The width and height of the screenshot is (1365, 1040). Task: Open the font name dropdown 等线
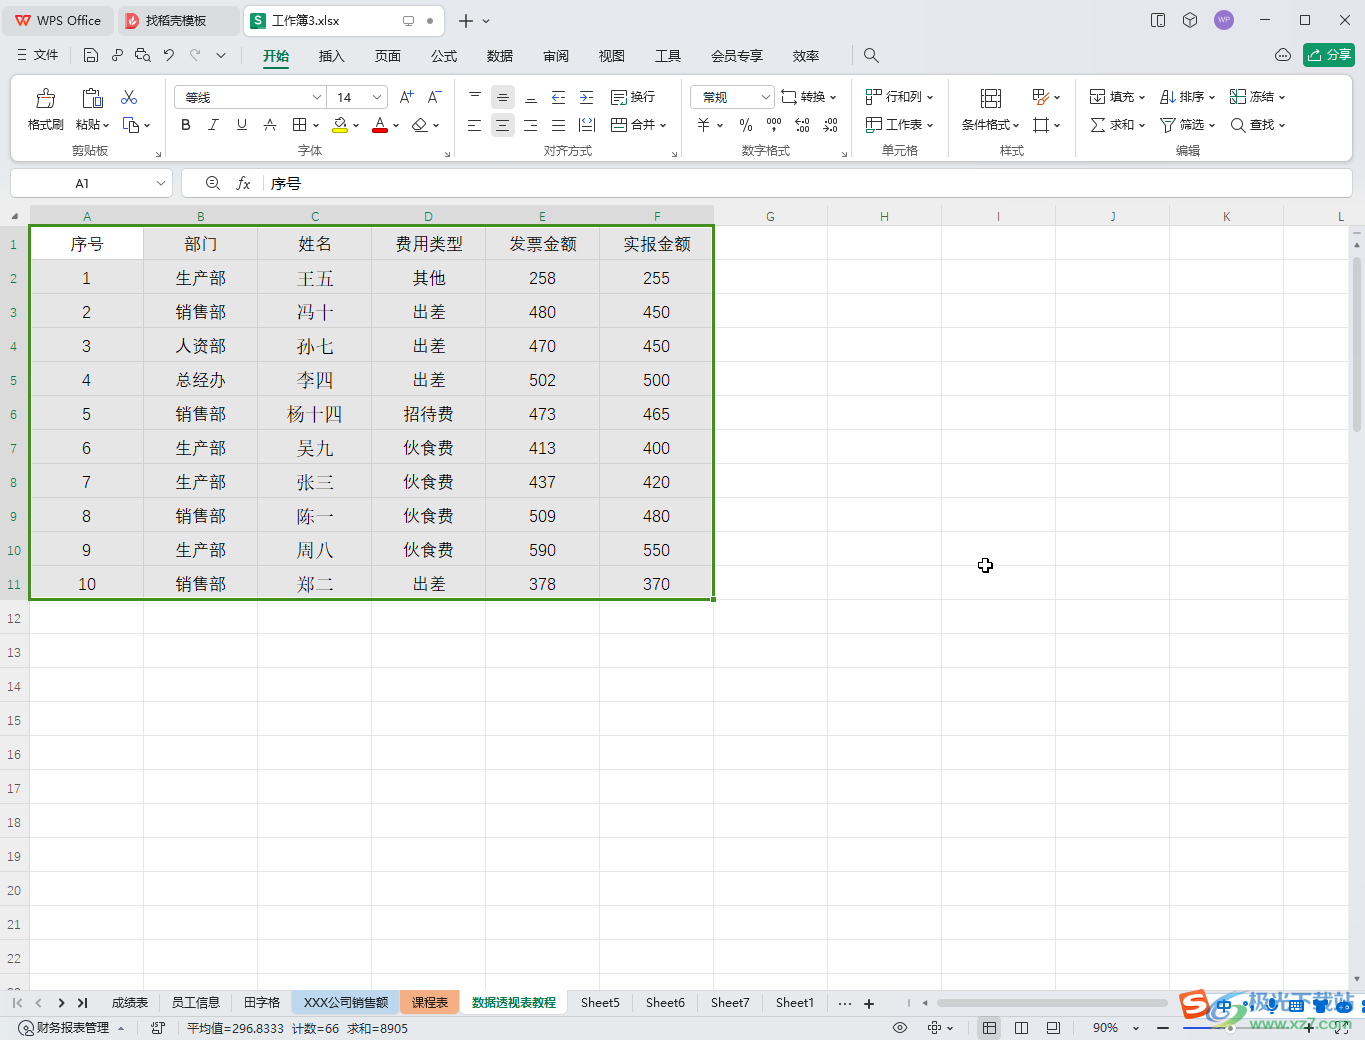(317, 97)
